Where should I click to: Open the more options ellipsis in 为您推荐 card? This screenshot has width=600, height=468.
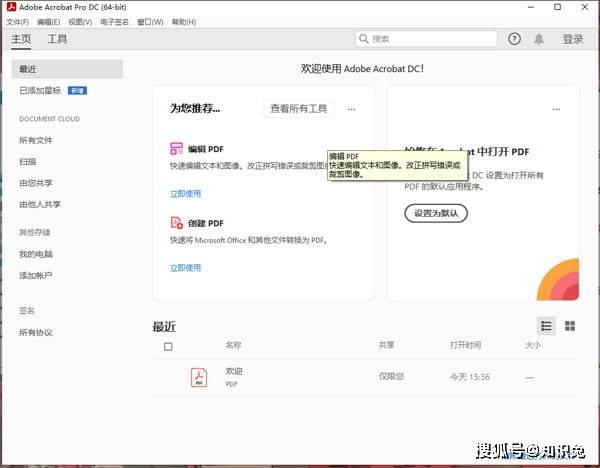pyautogui.click(x=351, y=108)
